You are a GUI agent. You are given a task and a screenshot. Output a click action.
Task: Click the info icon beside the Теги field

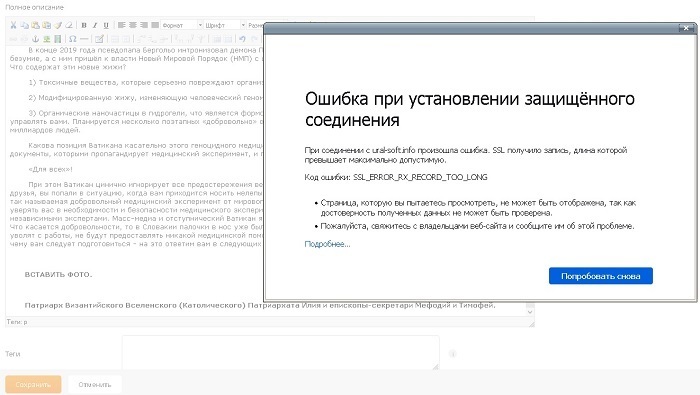[x=452, y=354]
